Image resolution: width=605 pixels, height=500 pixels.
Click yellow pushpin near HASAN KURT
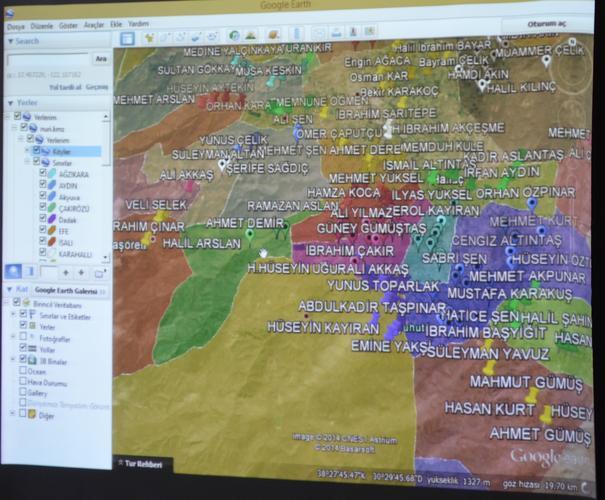[x=546, y=414]
